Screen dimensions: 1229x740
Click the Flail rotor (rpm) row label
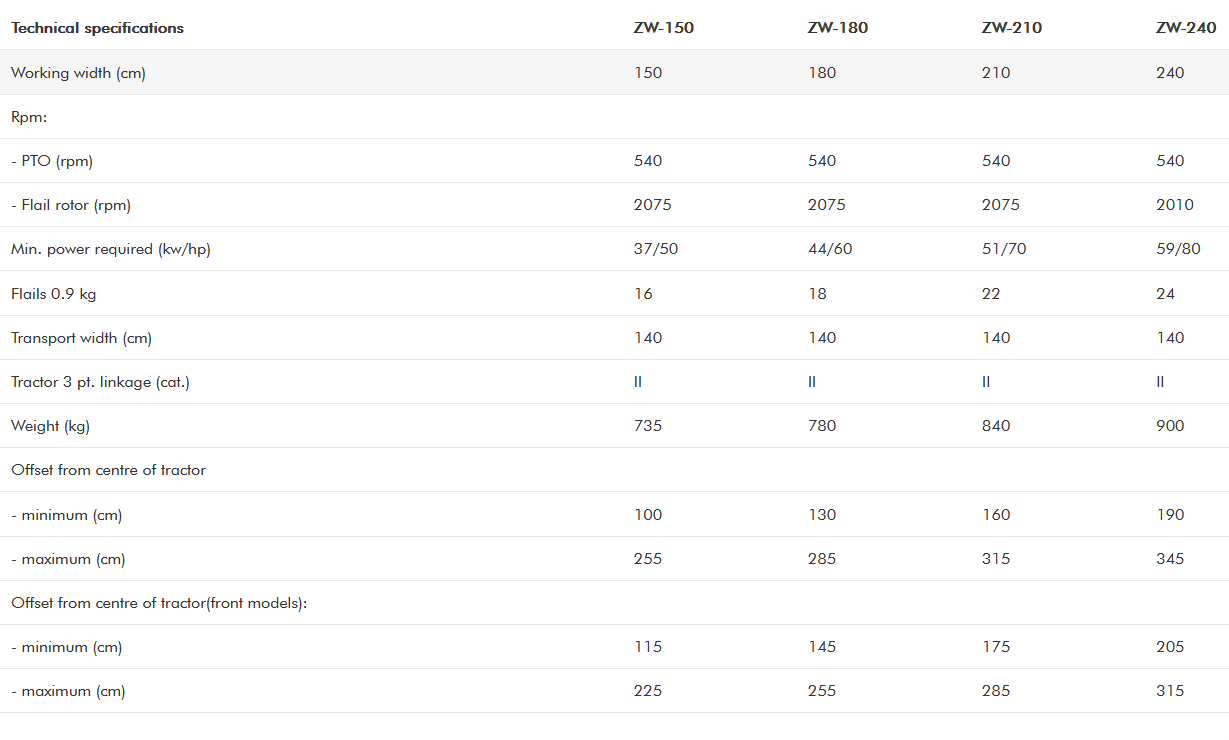tap(71, 205)
